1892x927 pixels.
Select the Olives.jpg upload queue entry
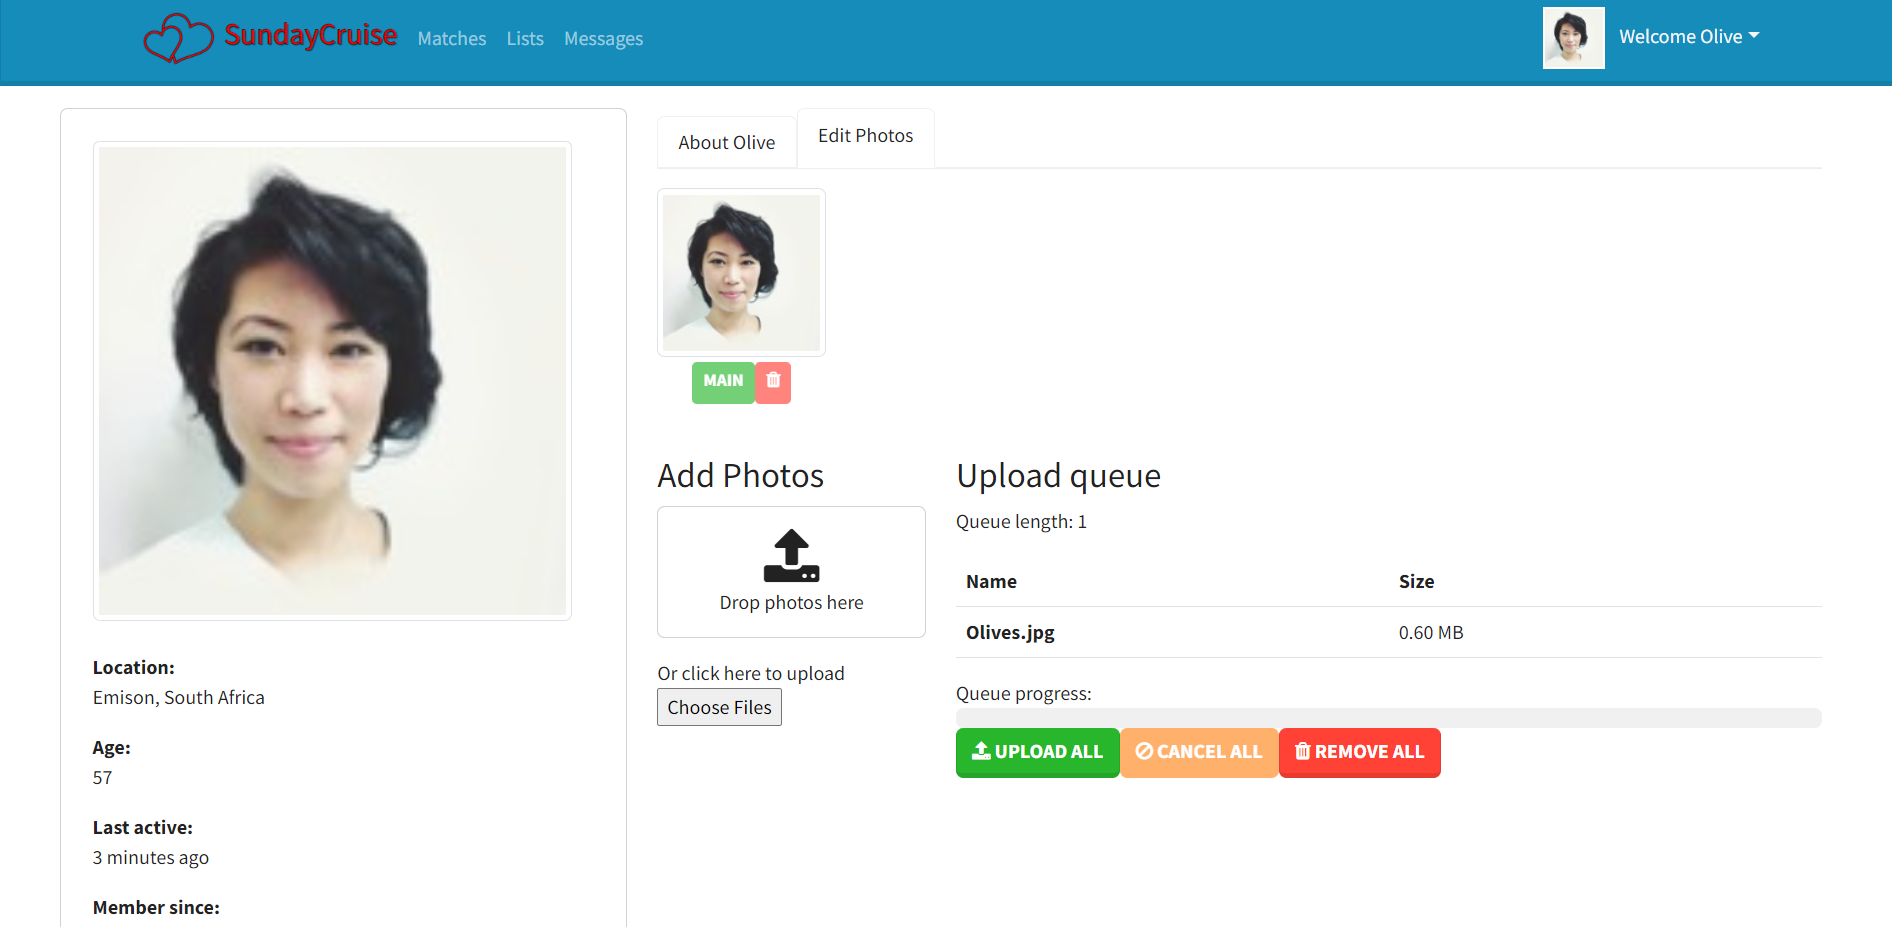(x=1009, y=632)
